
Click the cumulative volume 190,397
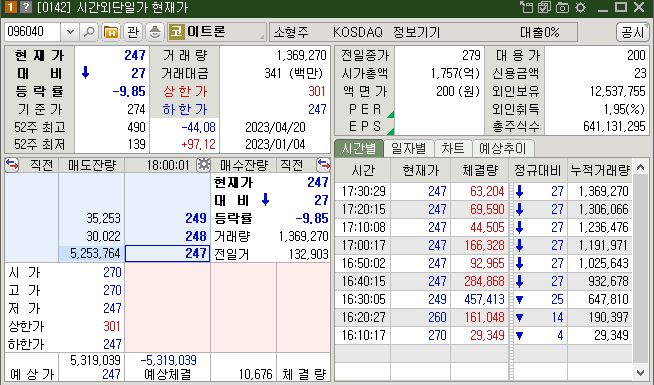(x=609, y=317)
